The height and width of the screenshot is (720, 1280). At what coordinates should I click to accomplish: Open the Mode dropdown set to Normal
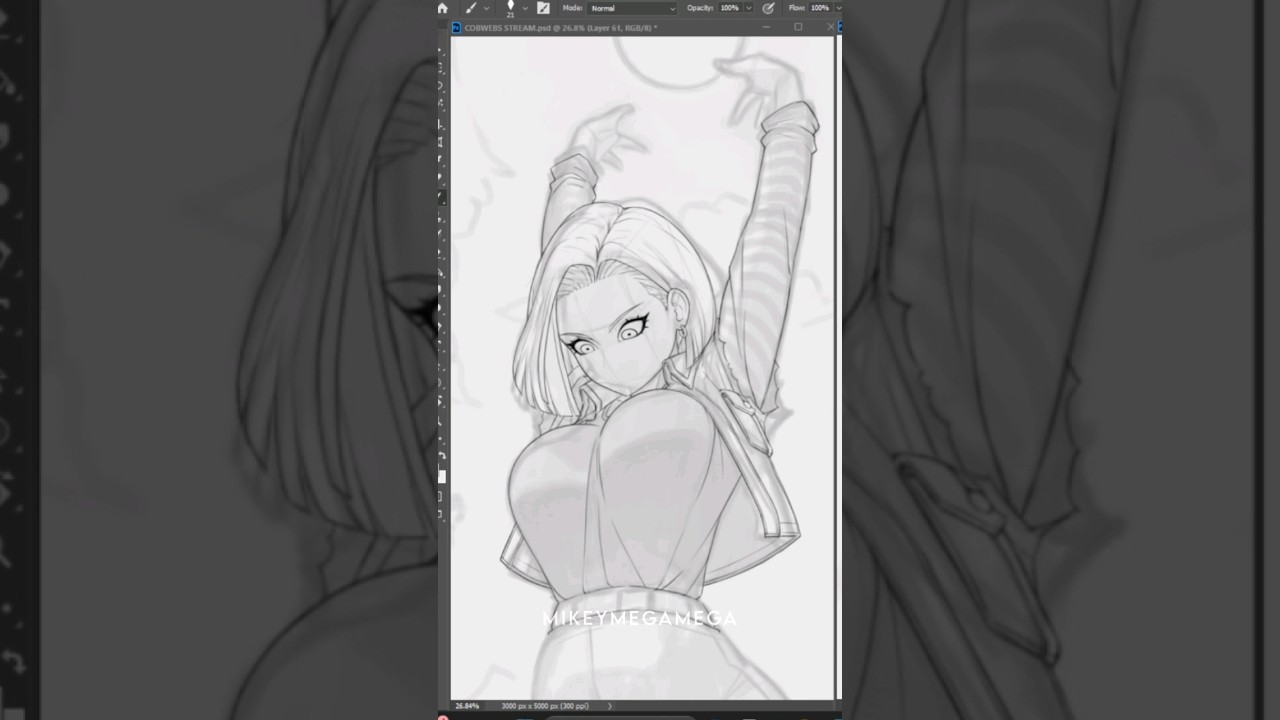[x=632, y=8]
